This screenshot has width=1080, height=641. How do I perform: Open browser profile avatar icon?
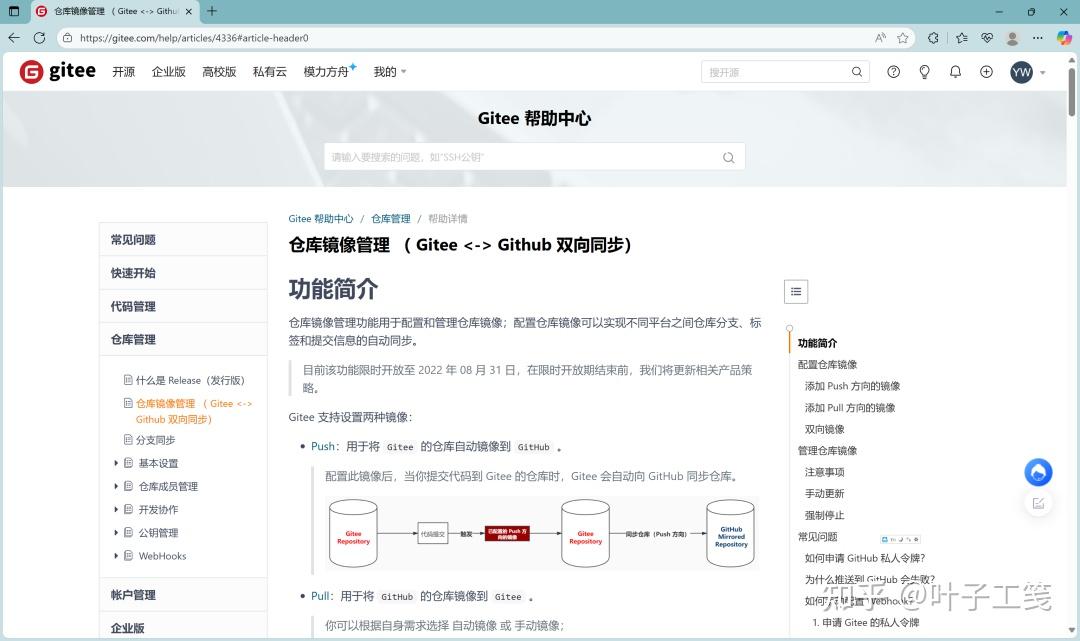1012,38
